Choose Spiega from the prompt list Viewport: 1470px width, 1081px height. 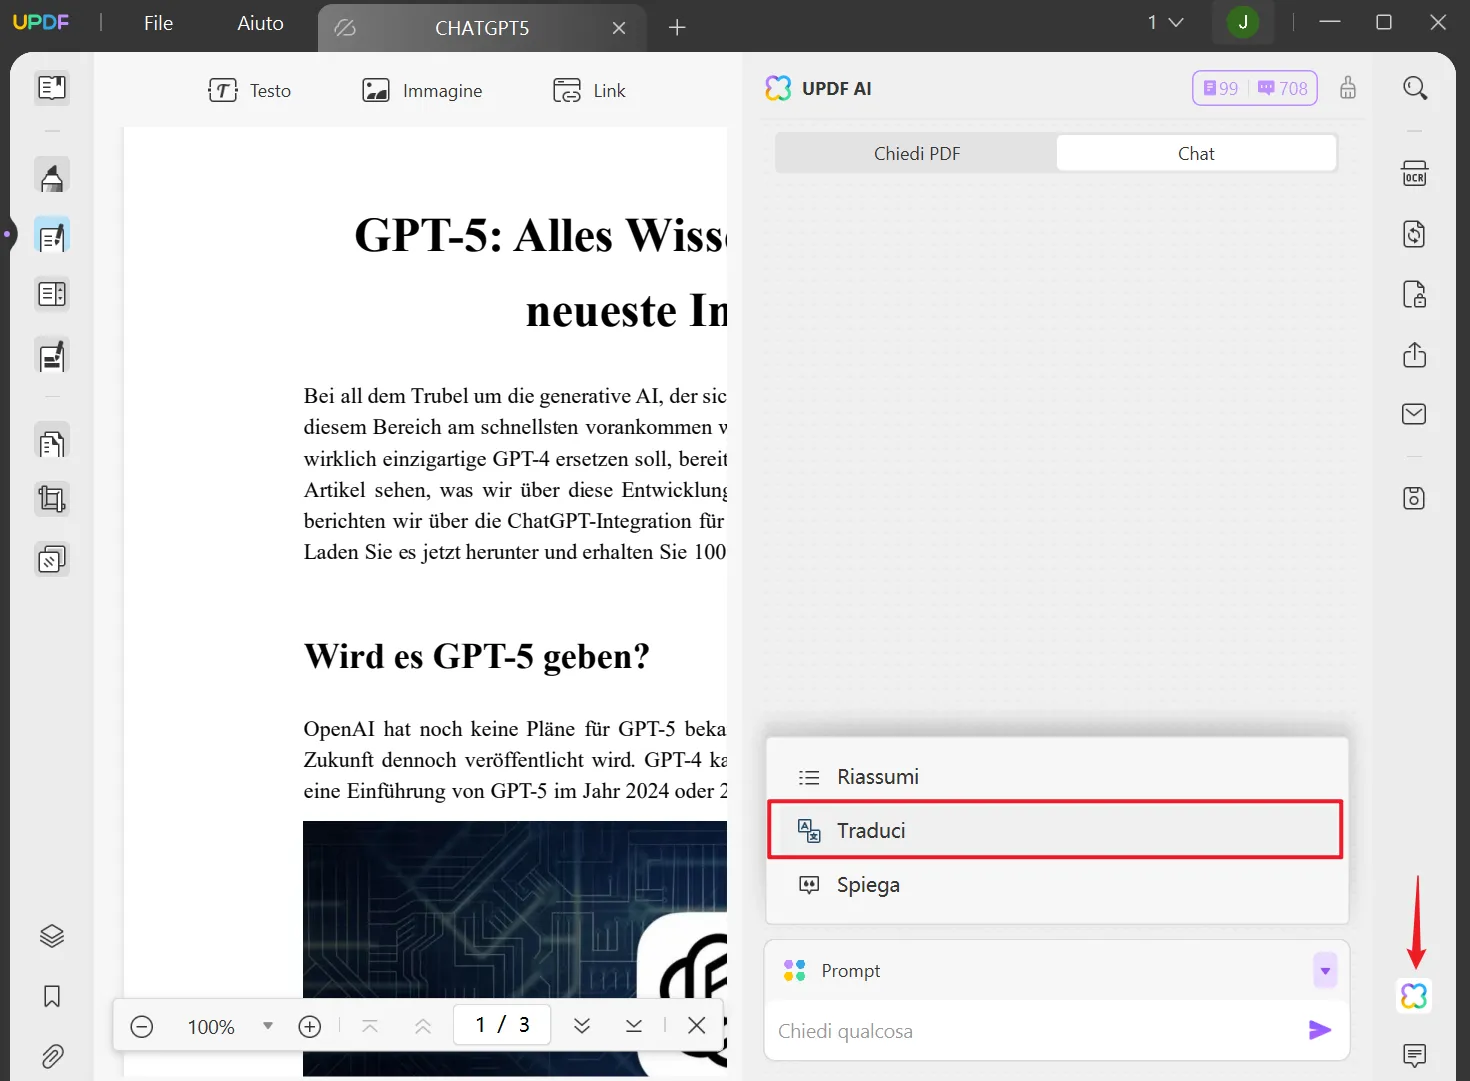[1057, 885]
